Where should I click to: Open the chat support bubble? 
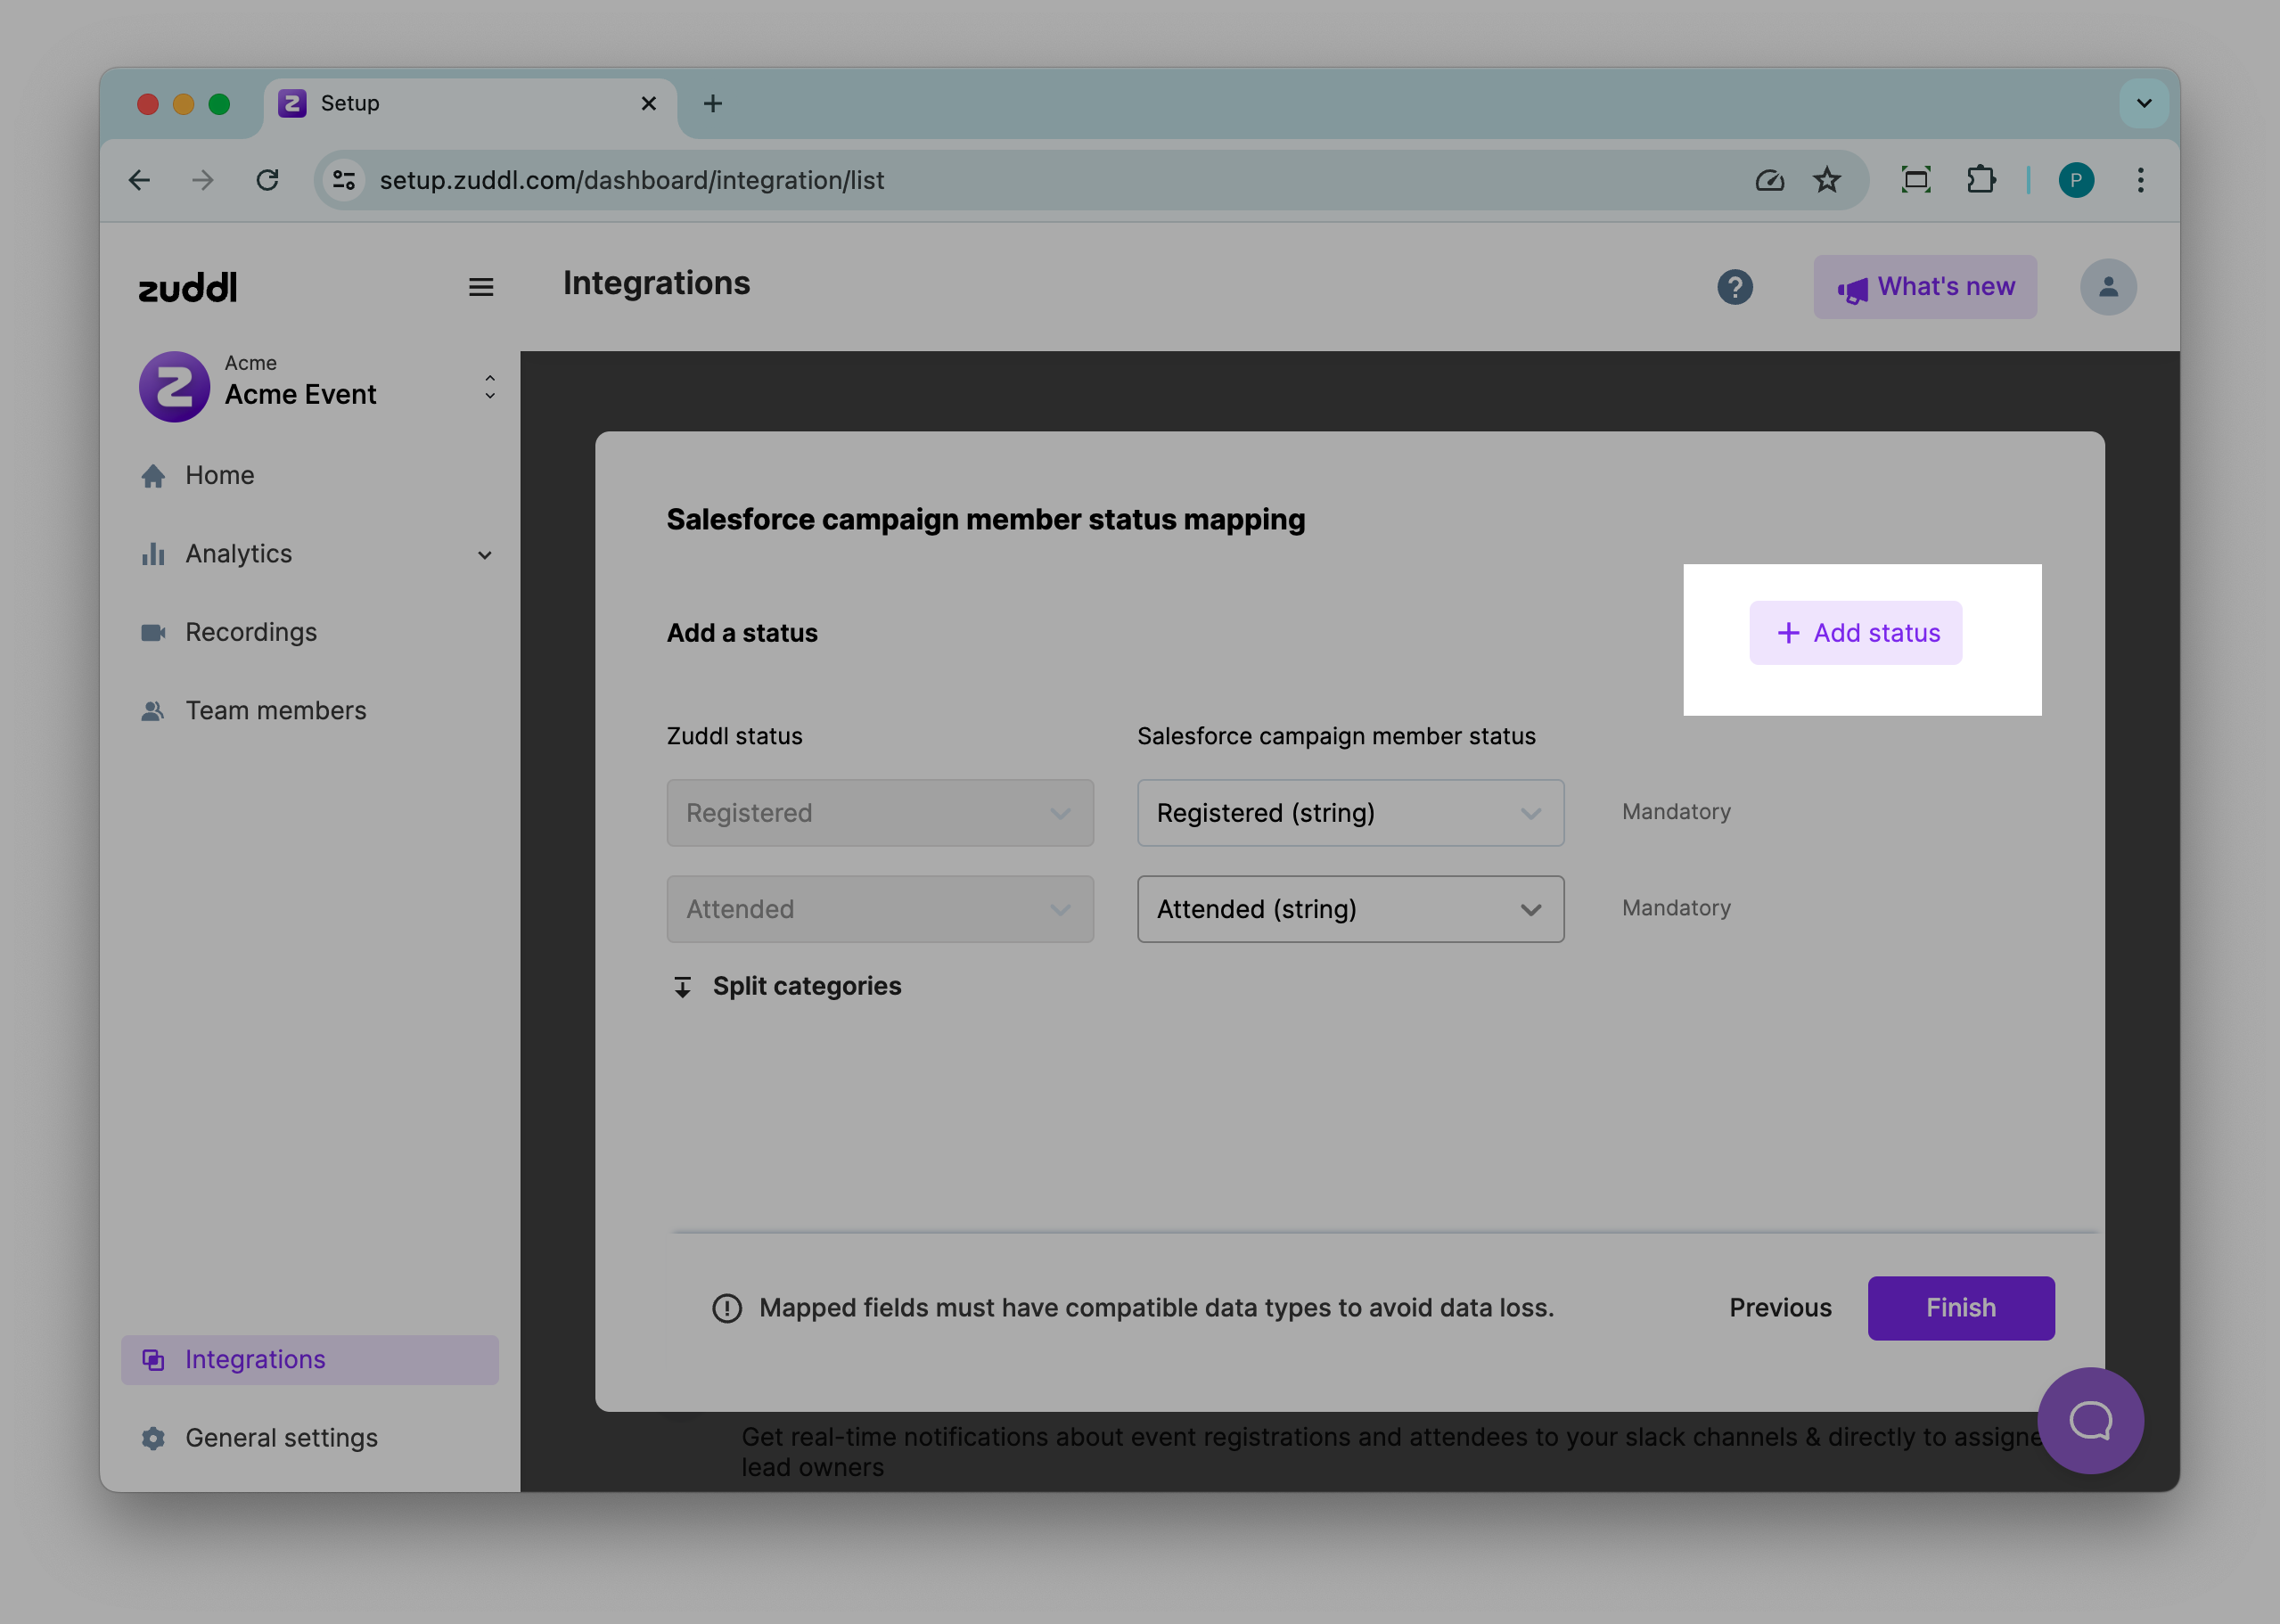click(x=2089, y=1419)
